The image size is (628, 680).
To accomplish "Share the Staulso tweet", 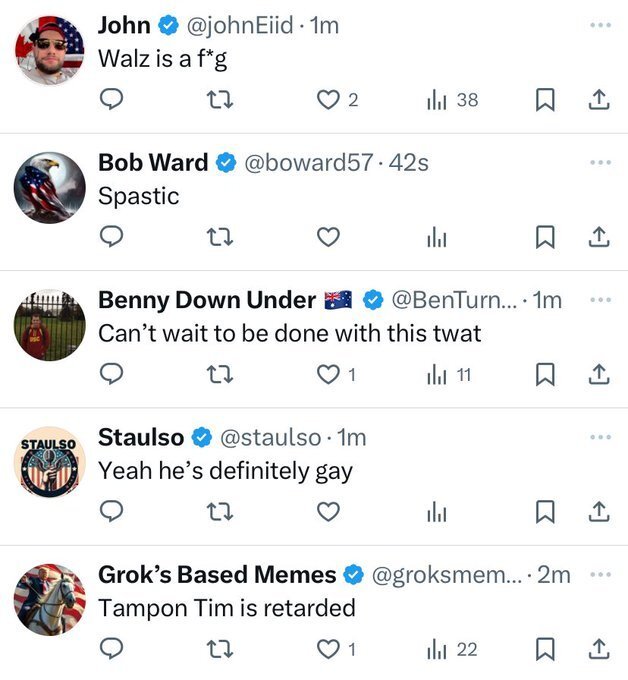I will click(x=598, y=512).
